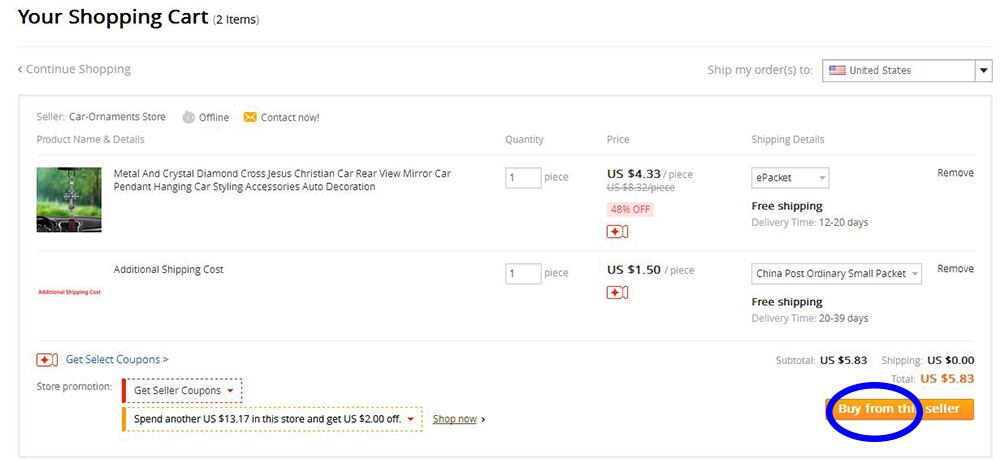The width and height of the screenshot is (1000, 459).
Task: Click the United States flag icon
Action: (x=837, y=71)
